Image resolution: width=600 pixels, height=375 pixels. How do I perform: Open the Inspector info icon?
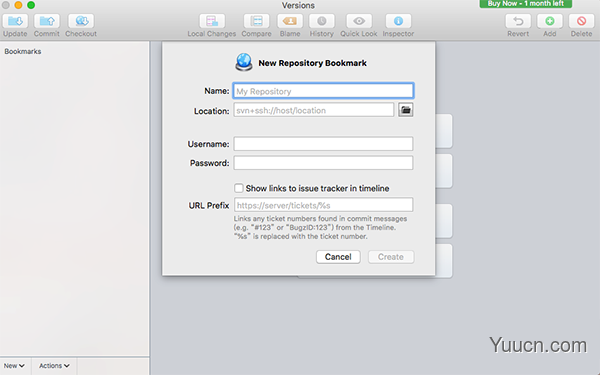(398, 21)
